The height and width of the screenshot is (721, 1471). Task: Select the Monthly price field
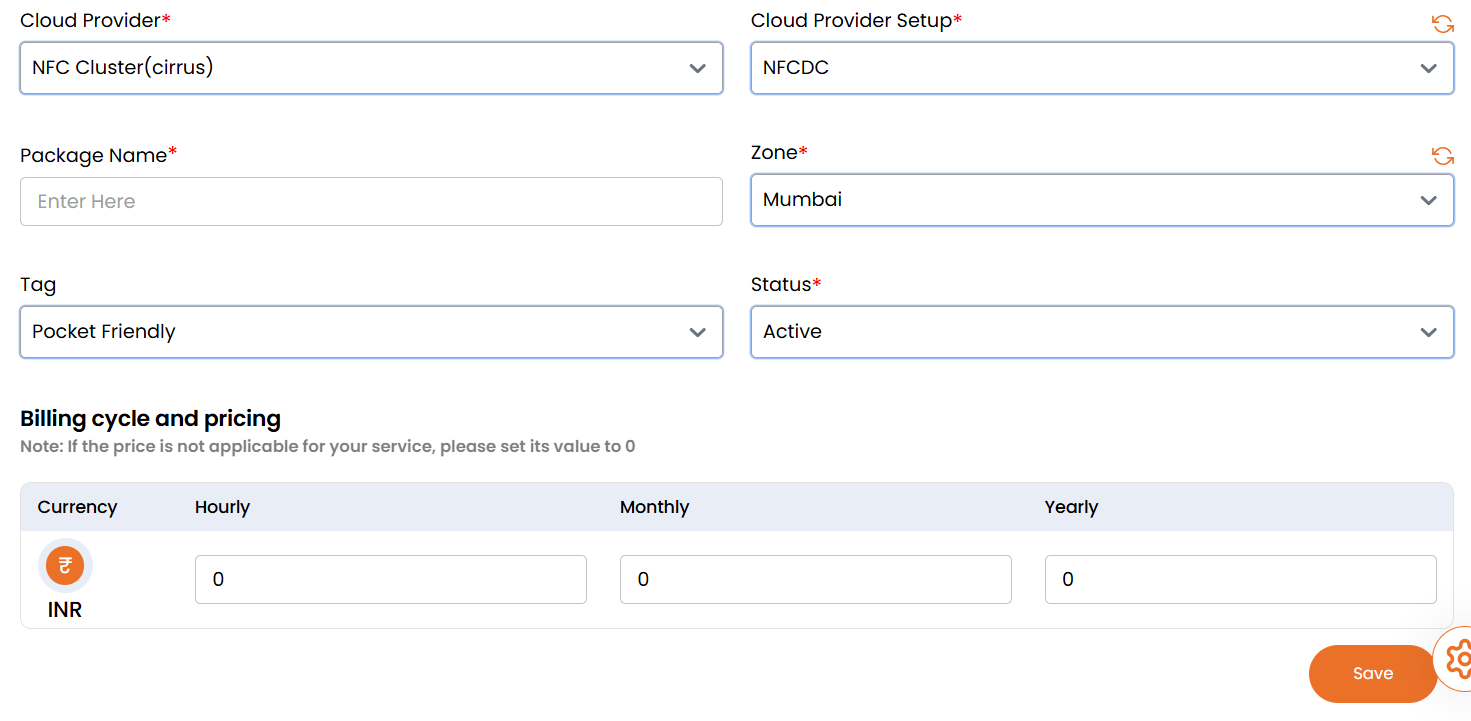815,580
